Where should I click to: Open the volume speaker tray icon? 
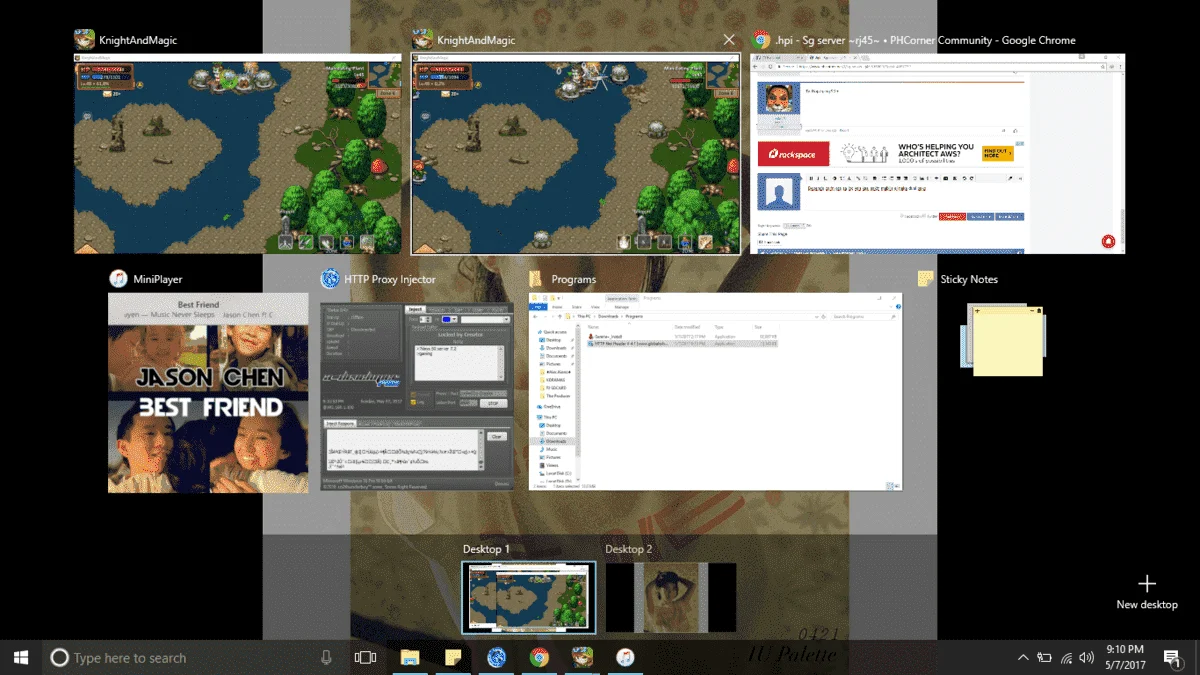(1088, 657)
